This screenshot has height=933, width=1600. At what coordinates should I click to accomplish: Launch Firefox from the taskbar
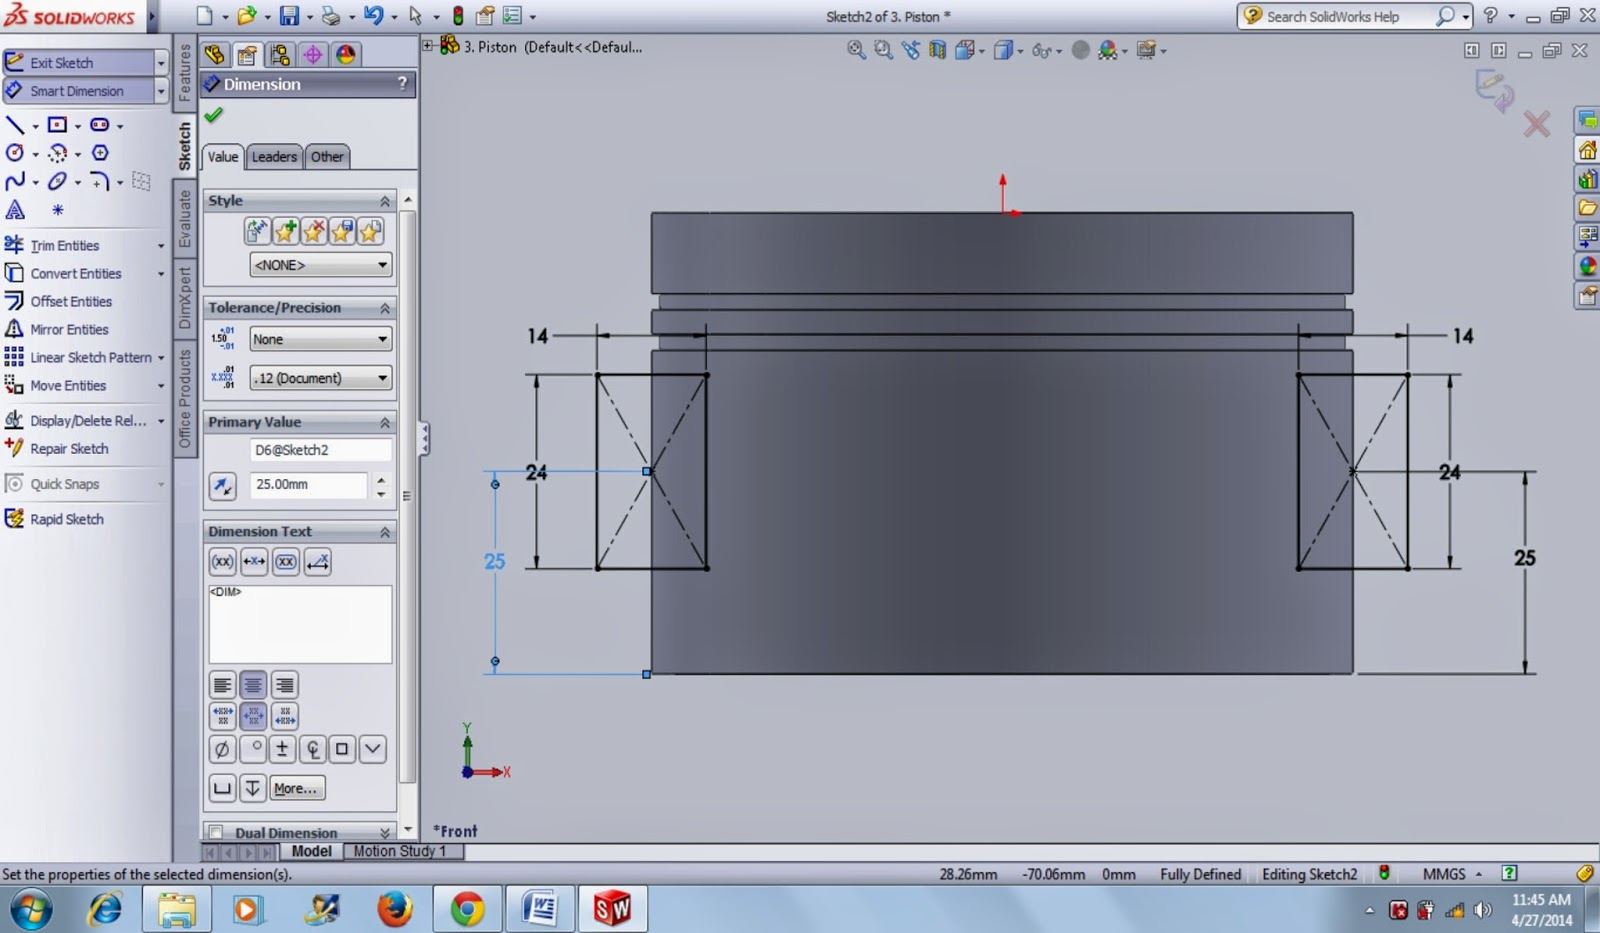coord(394,909)
